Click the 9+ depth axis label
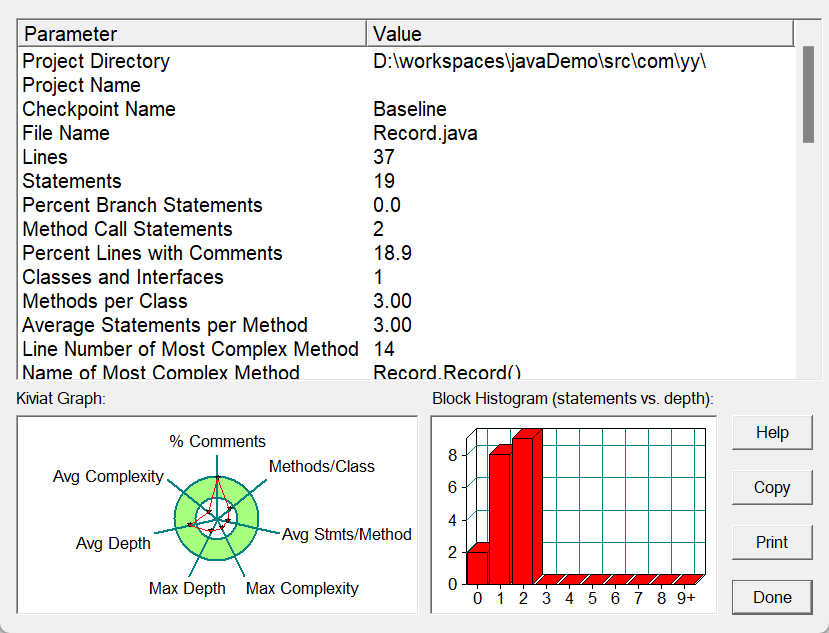Image resolution: width=829 pixels, height=633 pixels. coord(686,598)
